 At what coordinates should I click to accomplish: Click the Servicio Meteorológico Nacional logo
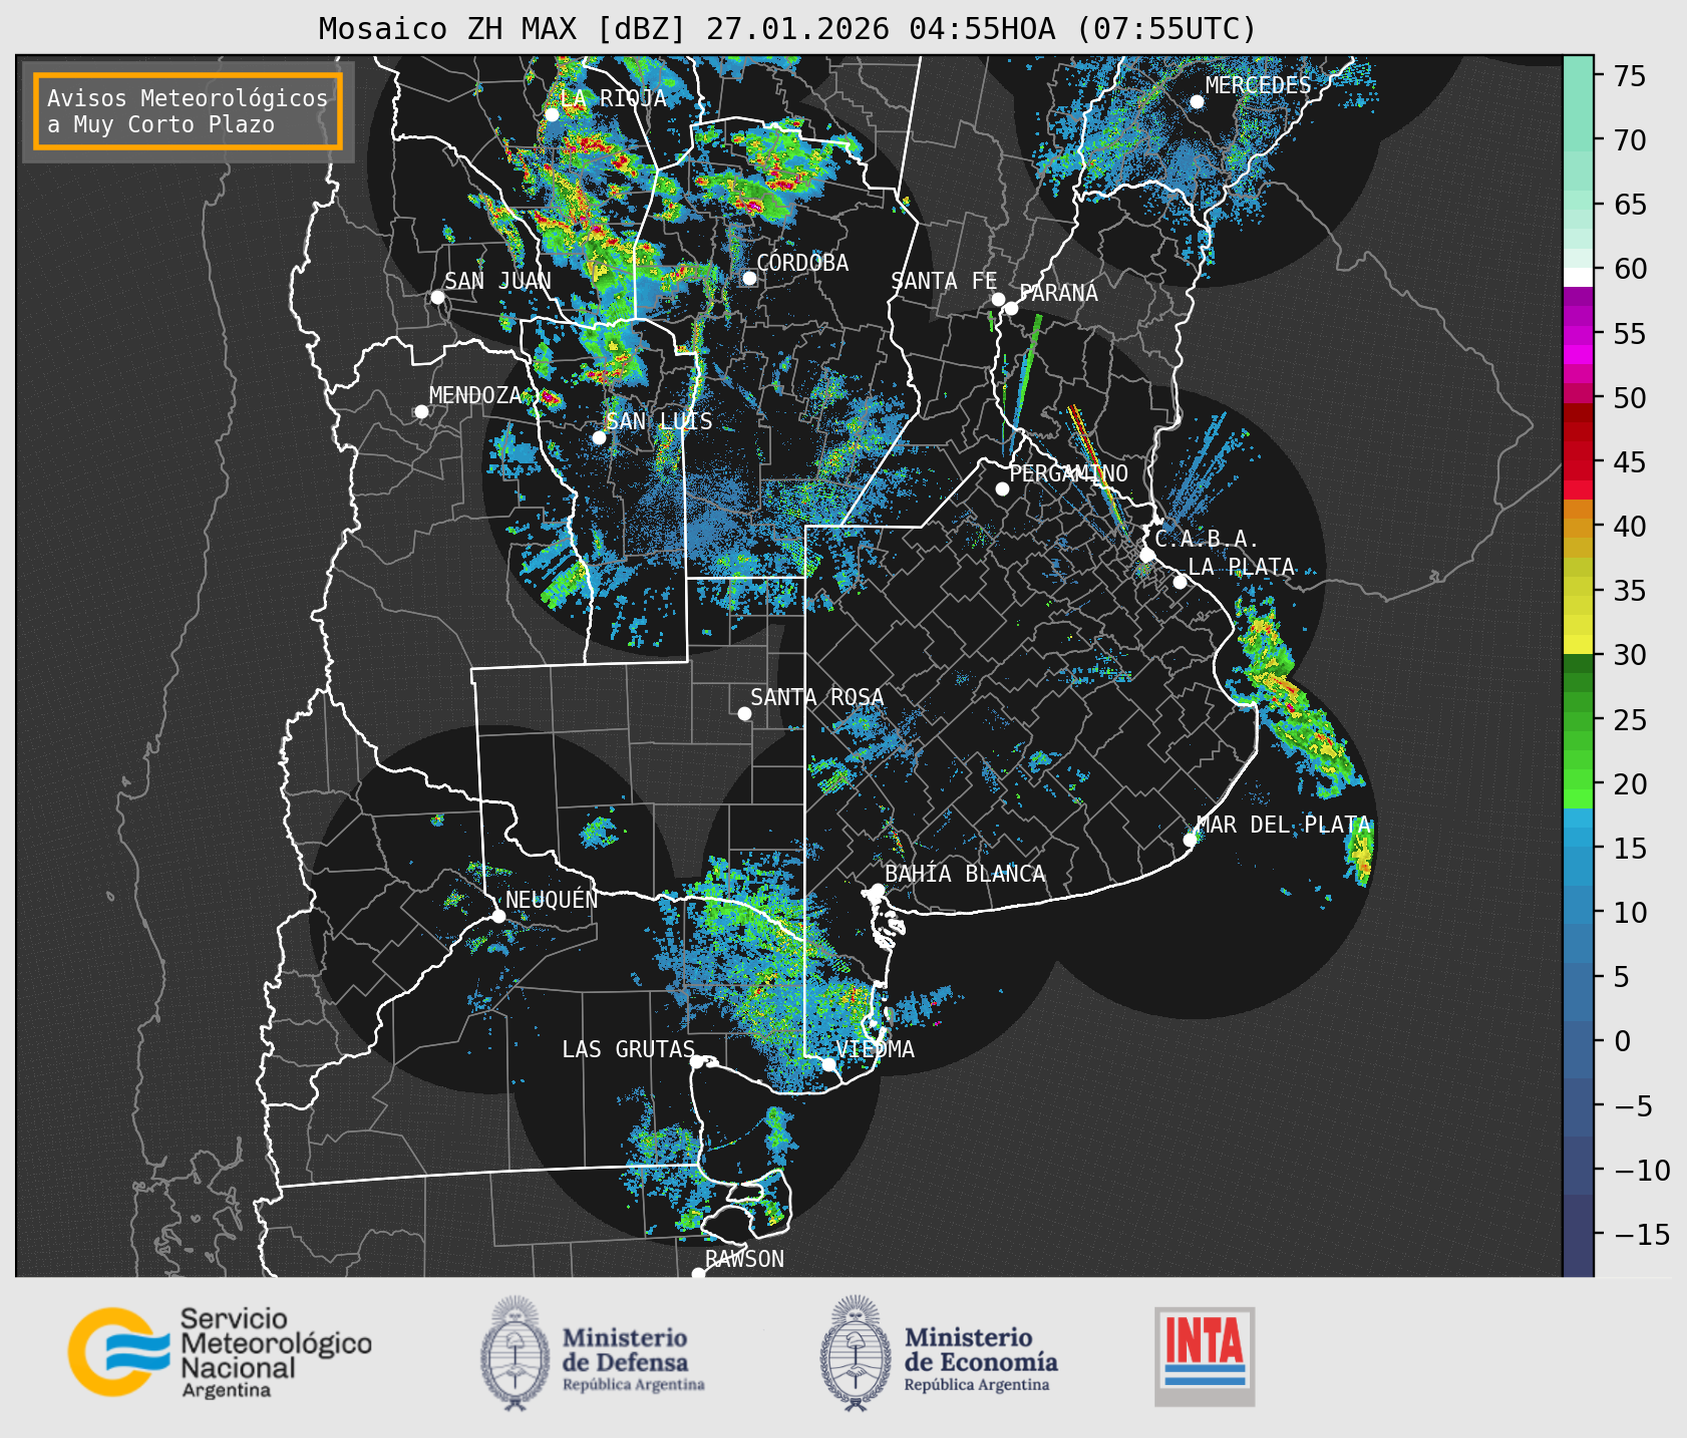pos(219,1352)
